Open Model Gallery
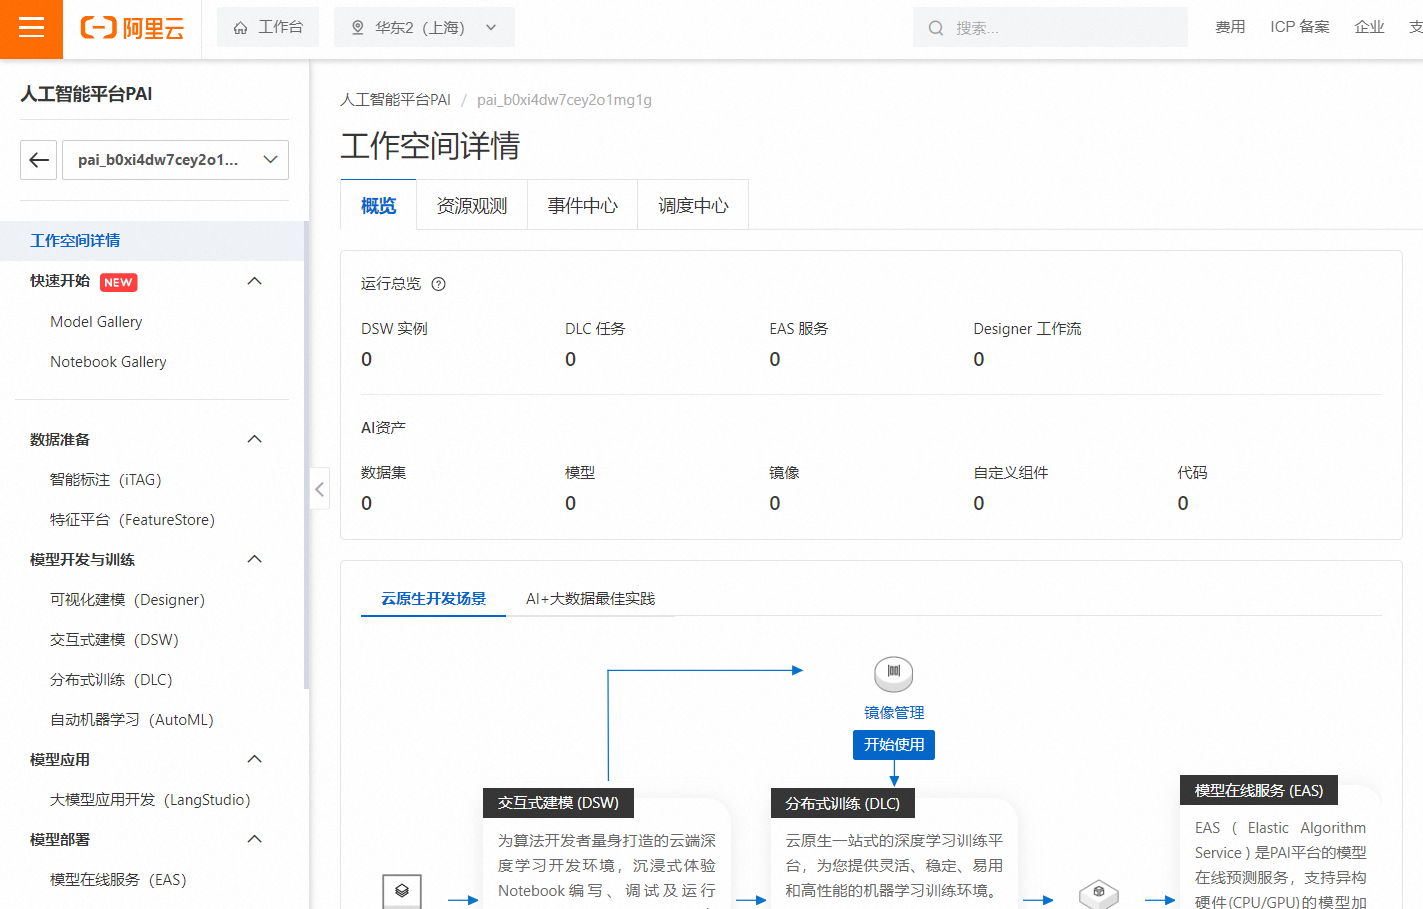 coord(96,322)
